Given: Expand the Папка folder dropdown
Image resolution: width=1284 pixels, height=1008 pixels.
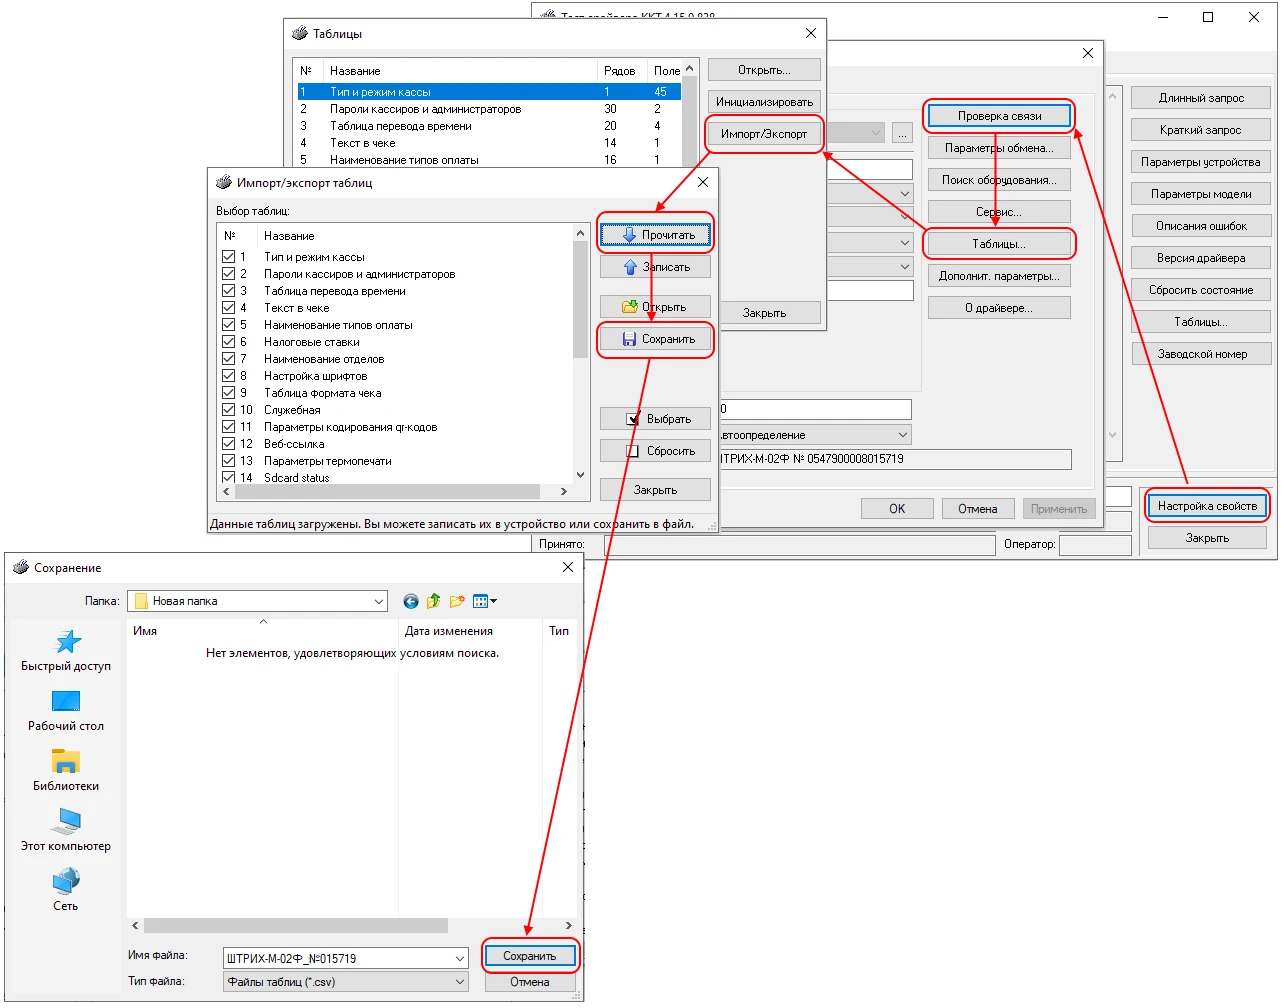Looking at the screenshot, I should tap(379, 601).
